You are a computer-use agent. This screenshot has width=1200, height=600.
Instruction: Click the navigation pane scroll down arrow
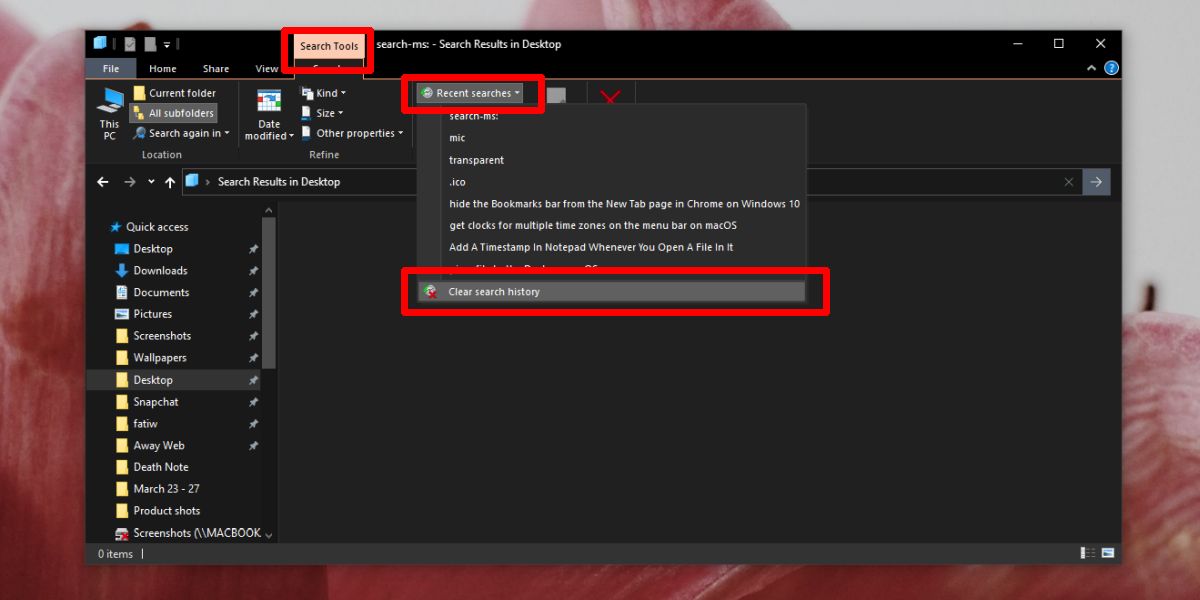(x=269, y=536)
